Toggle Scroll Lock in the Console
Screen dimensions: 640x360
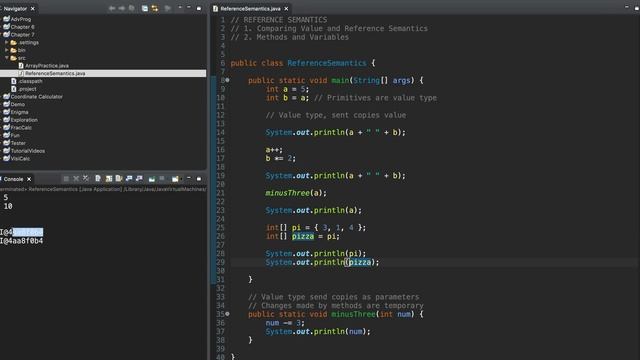(109, 179)
